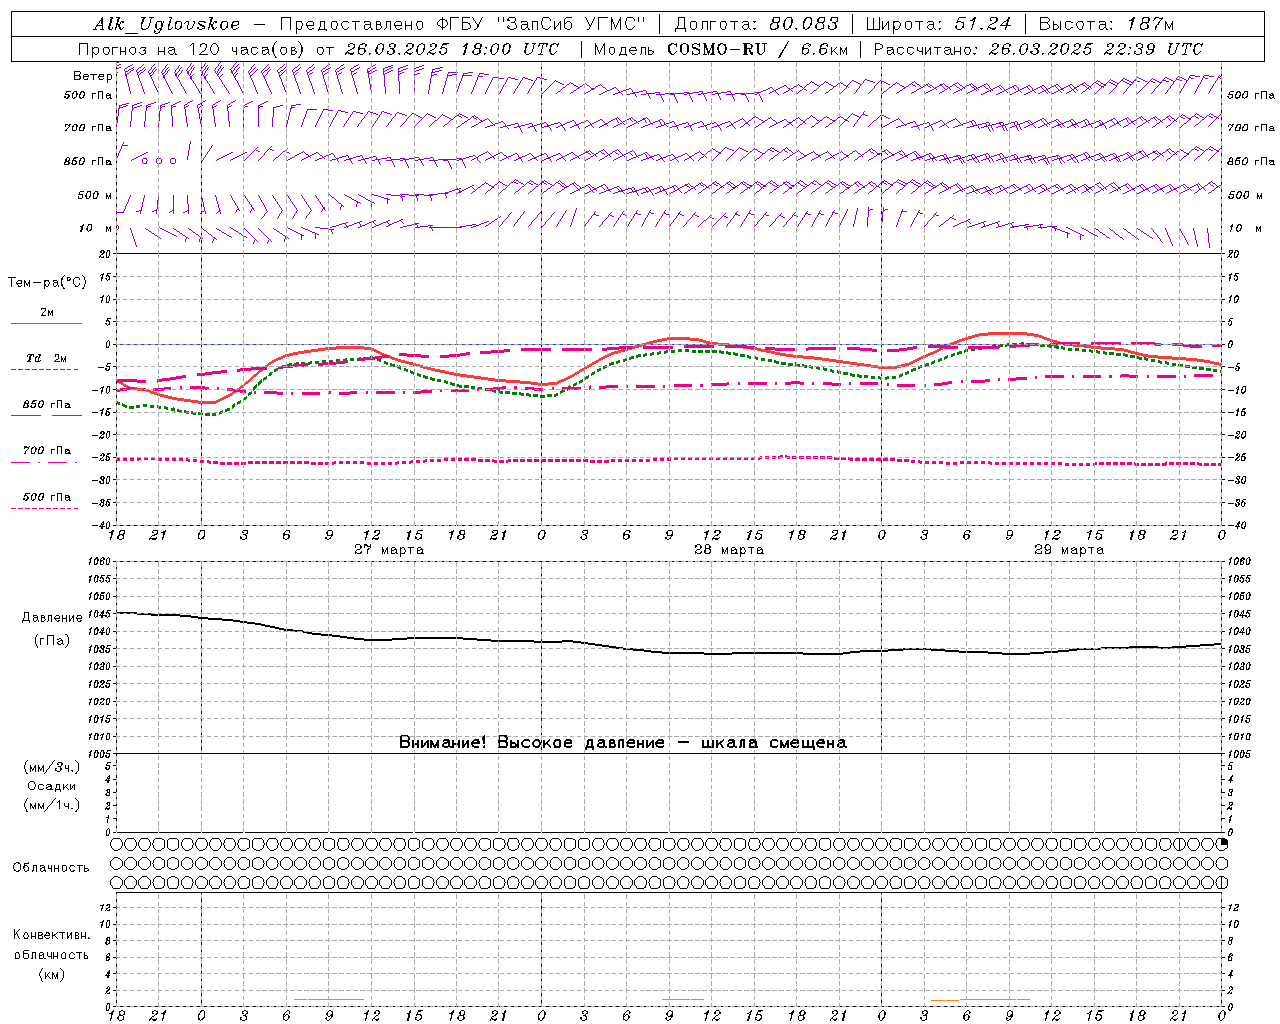
Task: Click the Облачность cloudiness label
Action: coord(51,868)
